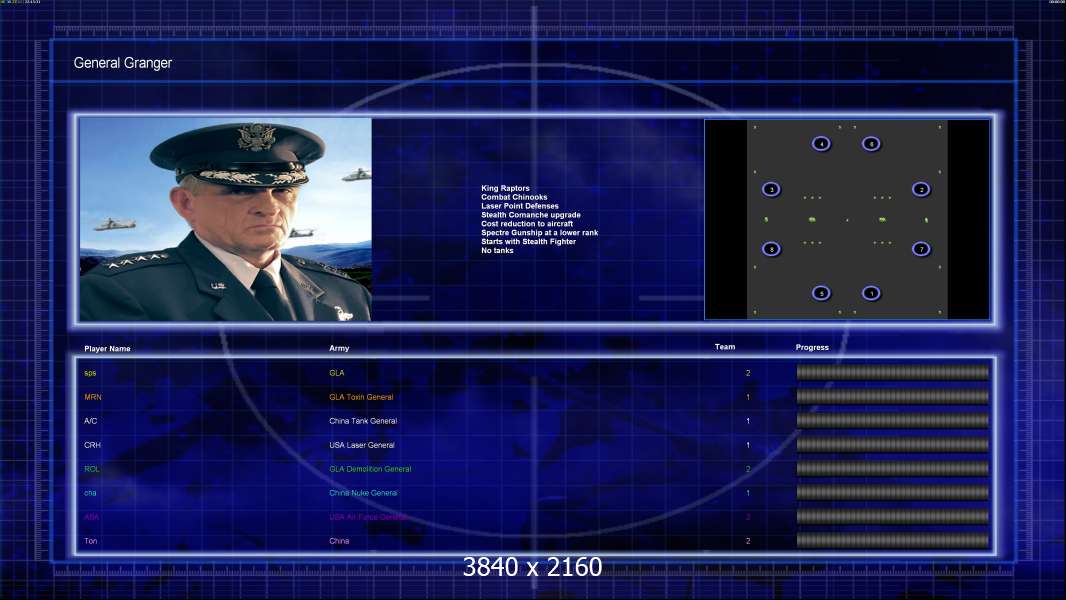Click team number 1 in A/C row

pos(748,421)
